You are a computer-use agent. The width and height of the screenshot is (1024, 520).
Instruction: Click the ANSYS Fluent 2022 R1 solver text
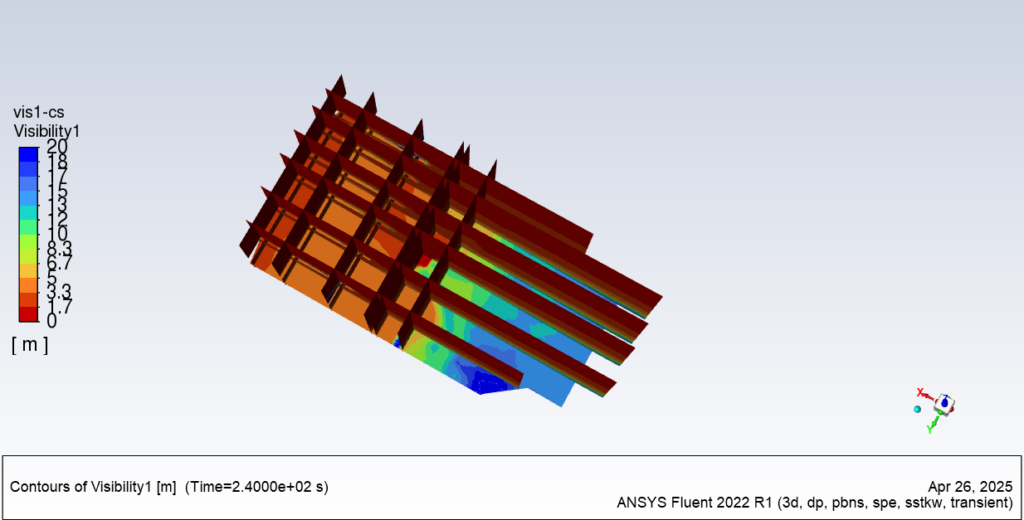(x=817, y=501)
